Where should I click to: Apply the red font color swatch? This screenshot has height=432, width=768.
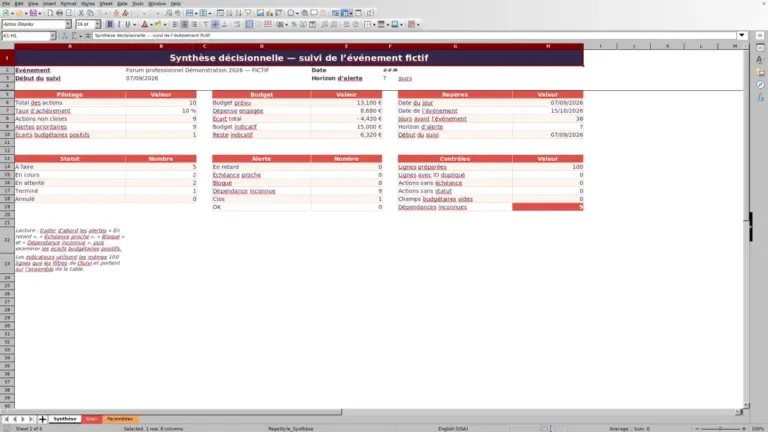coord(144,24)
